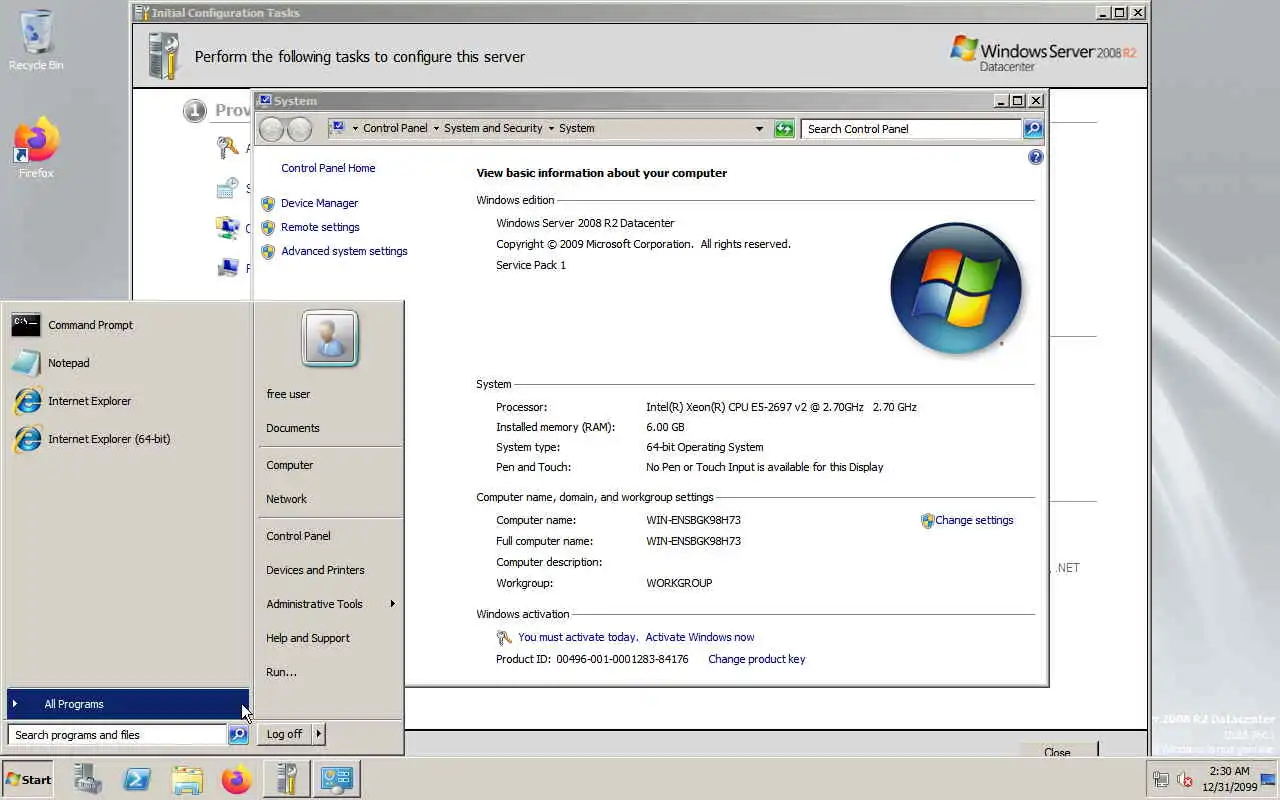Click the Start menu search magnifier button
1280x800 pixels.
[238, 735]
